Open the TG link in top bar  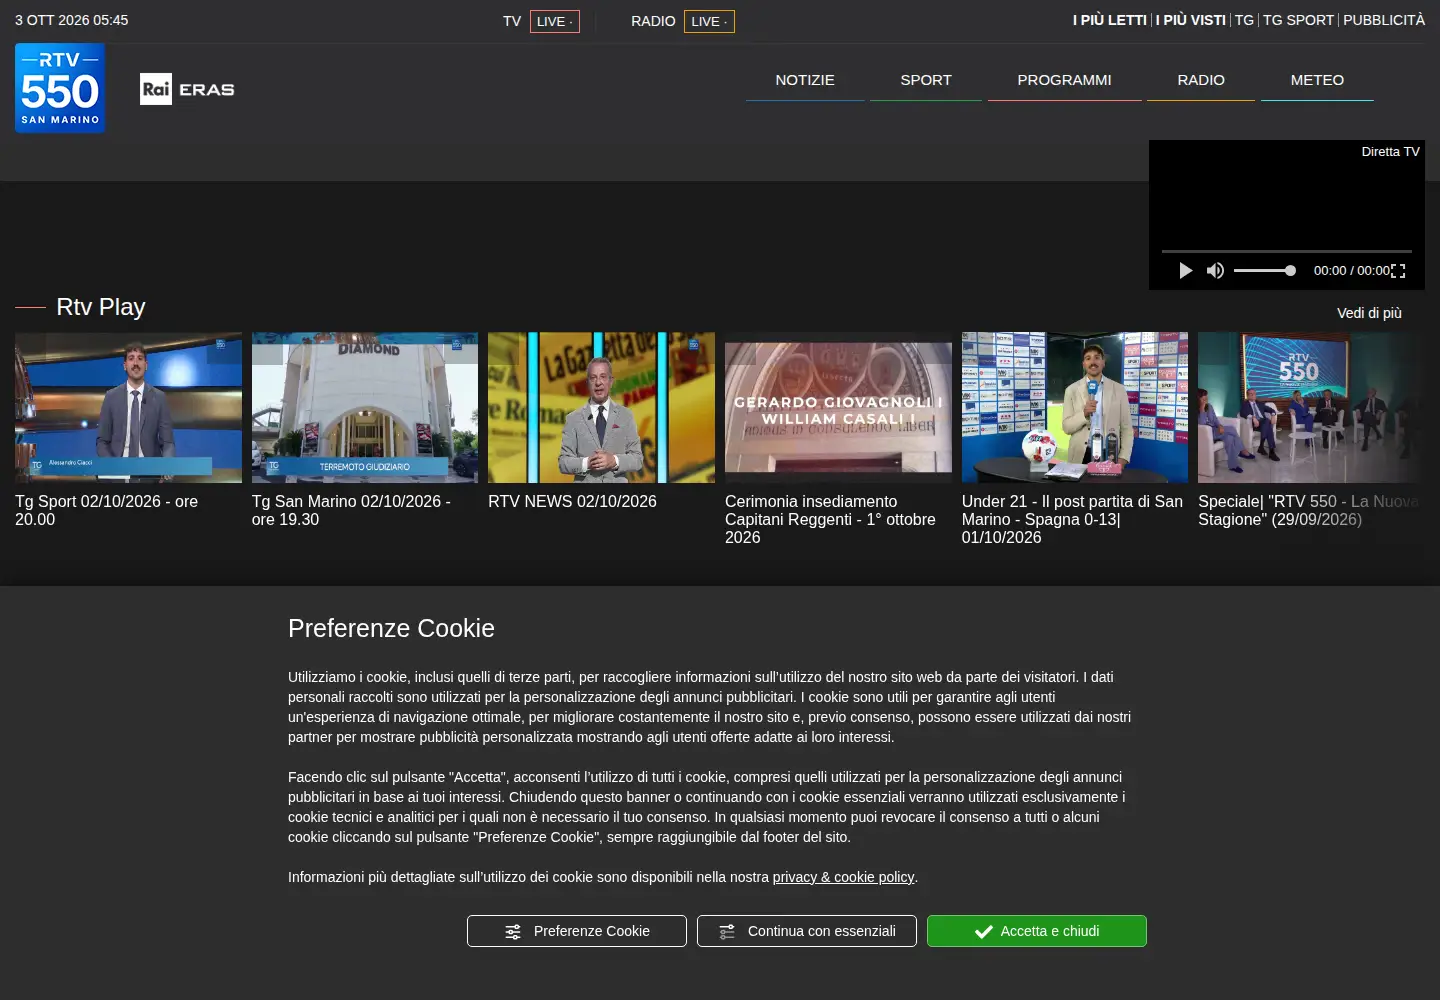(x=1244, y=20)
